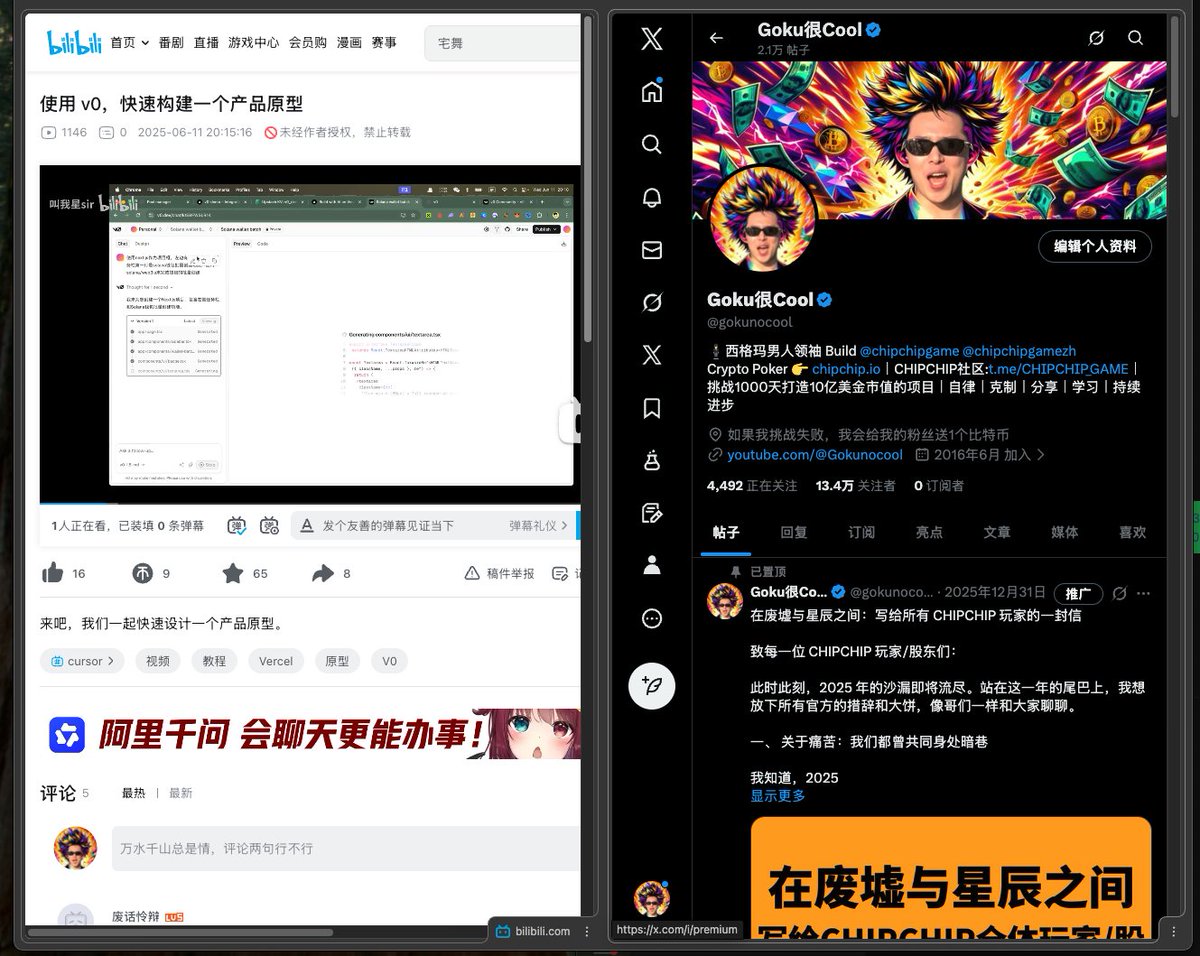This screenshot has height=956, width=1200.
Task: Open Grok in the X sidebar
Action: coord(652,302)
